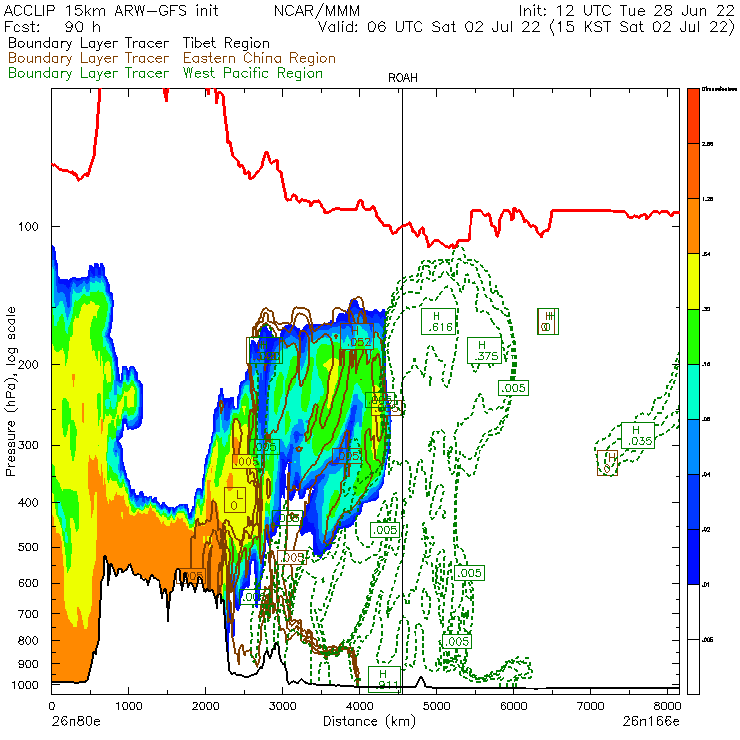Click the green .005 label right of 'H .375'

pyautogui.click(x=513, y=388)
